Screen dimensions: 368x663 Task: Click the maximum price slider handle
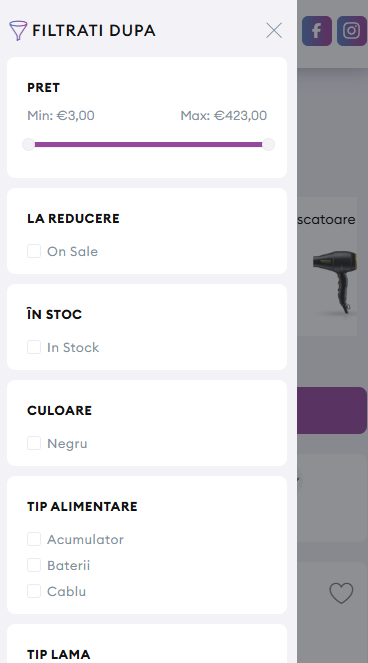[268, 145]
